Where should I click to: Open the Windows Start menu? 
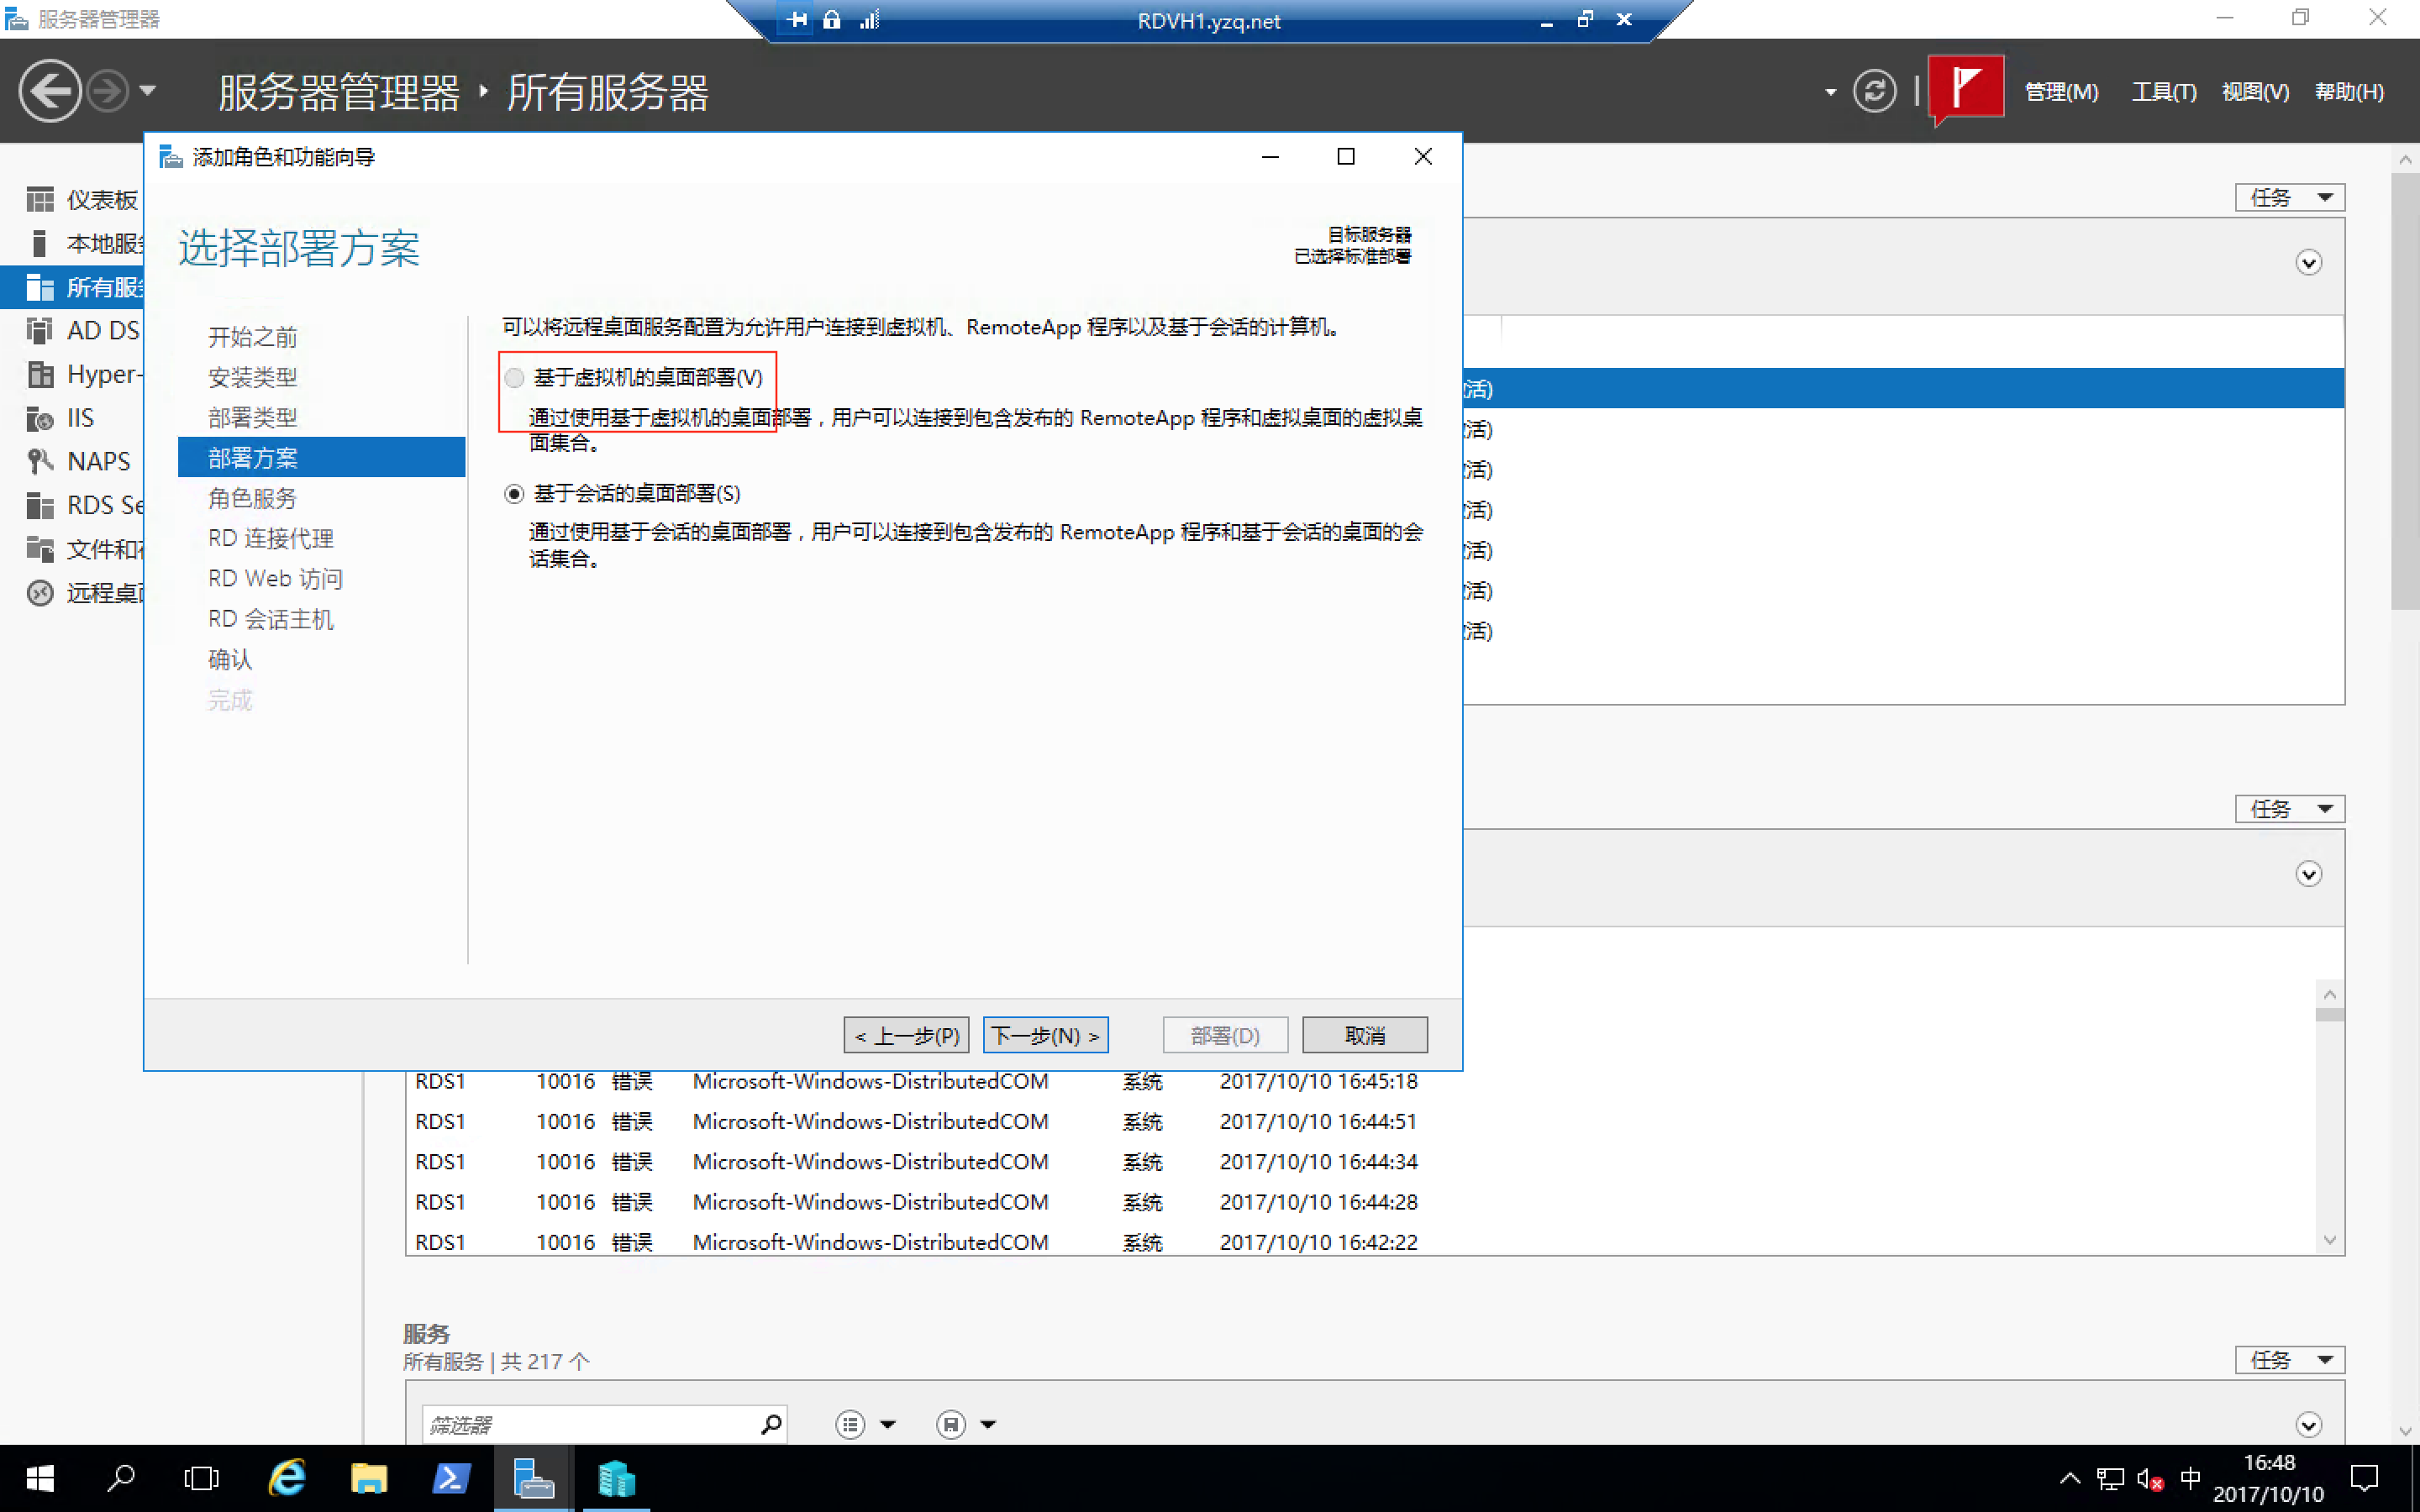pos(40,1478)
